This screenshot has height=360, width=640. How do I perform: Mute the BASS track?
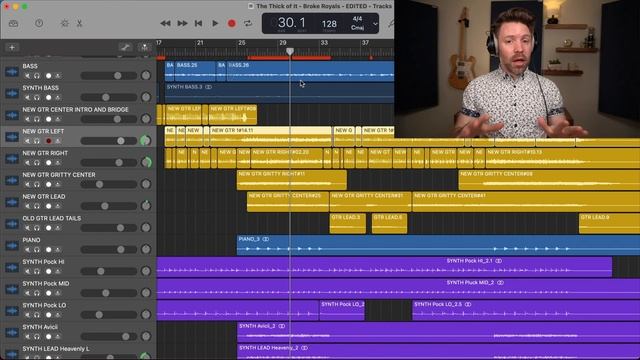[27, 76]
